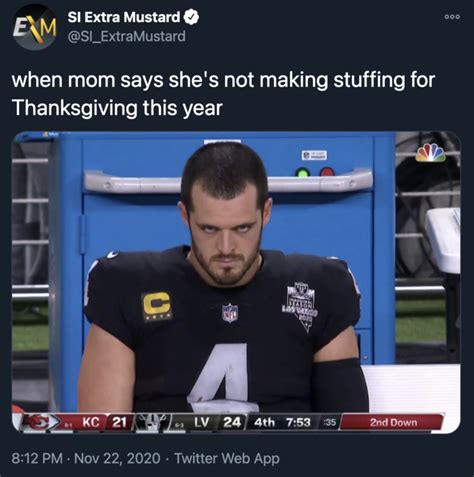Click the NFL shield on the jersey collar
The height and width of the screenshot is (477, 474).
pyautogui.click(x=230, y=312)
